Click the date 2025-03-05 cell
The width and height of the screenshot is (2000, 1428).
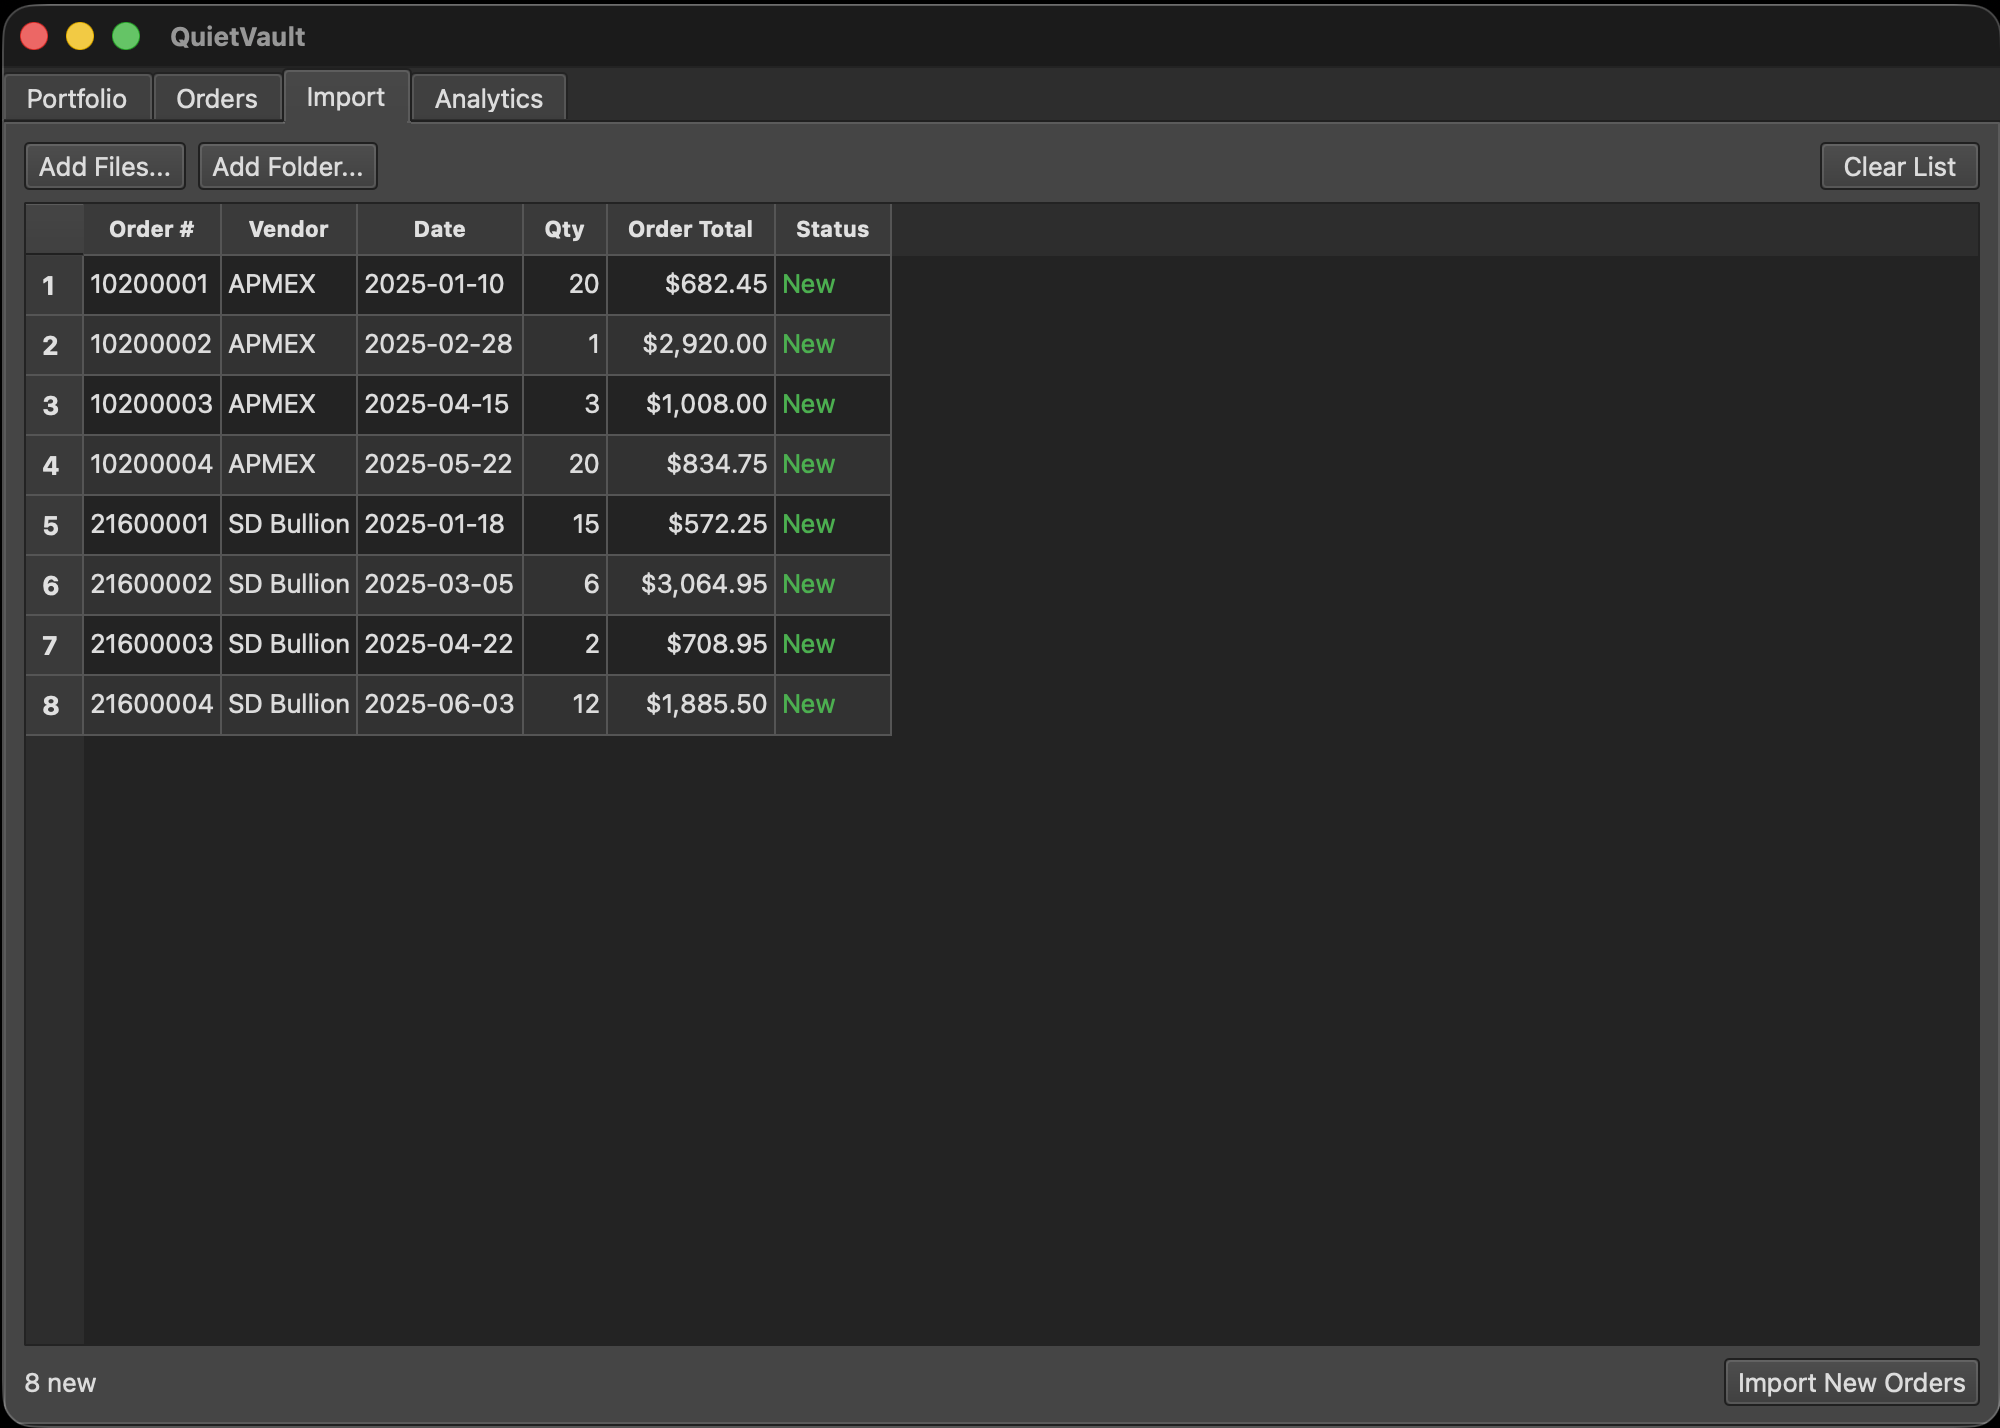[x=440, y=585]
